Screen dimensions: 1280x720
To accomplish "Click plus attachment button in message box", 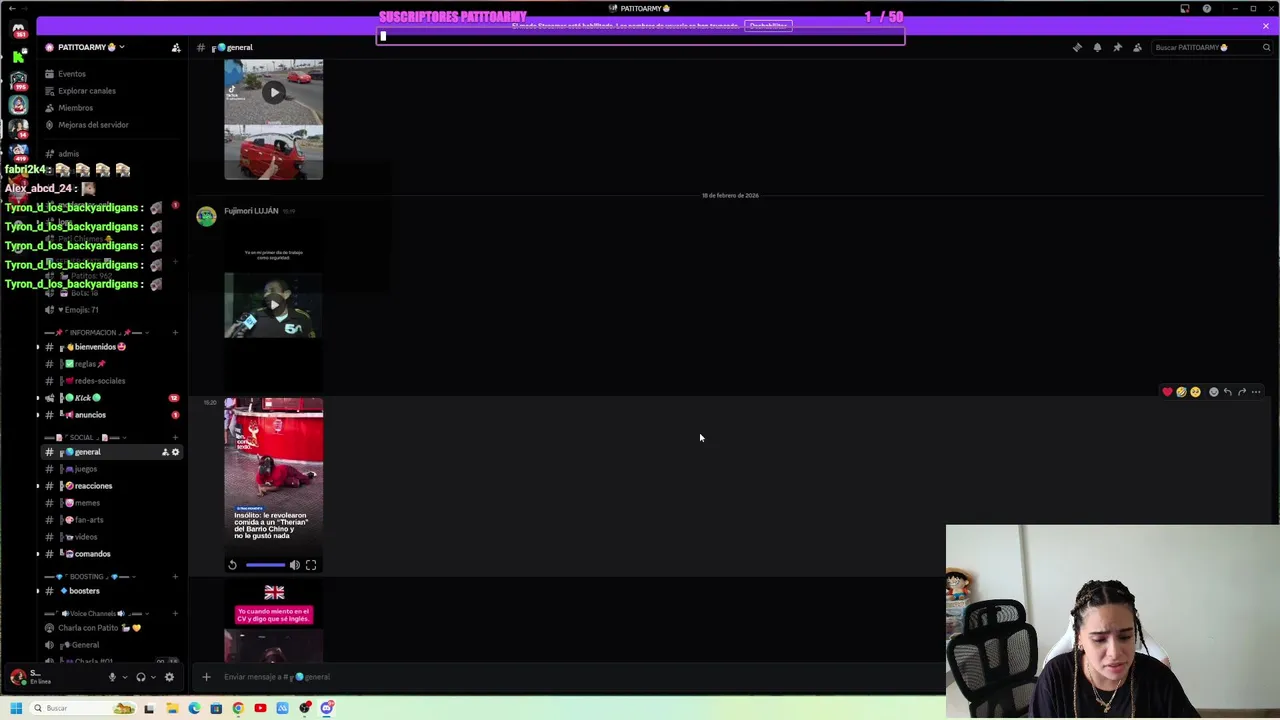I will 206,677.
